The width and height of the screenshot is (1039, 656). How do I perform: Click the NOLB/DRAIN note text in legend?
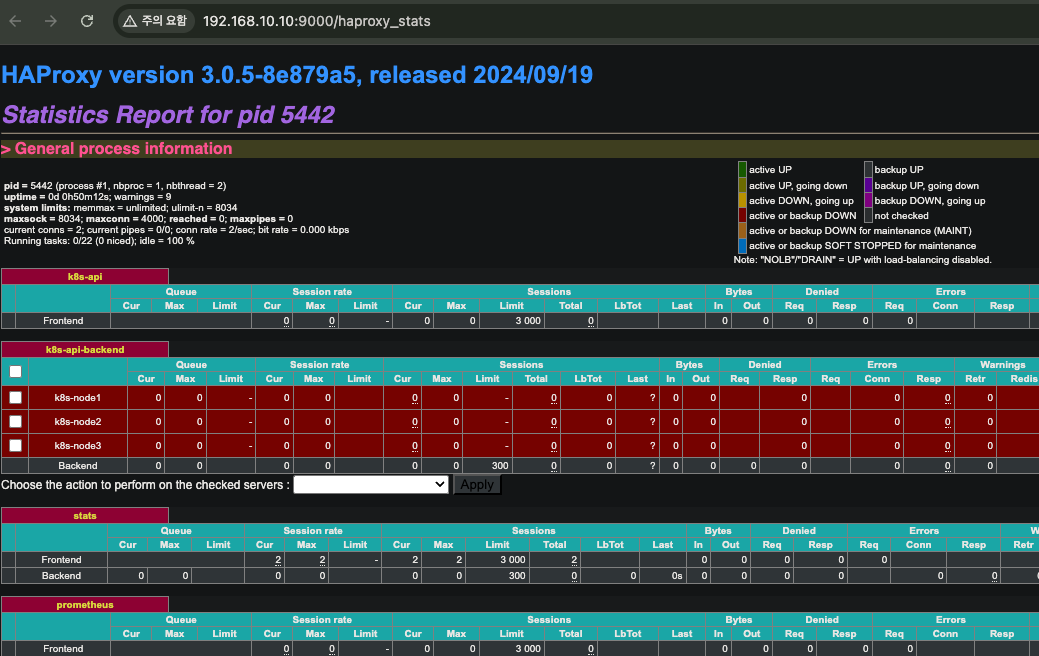click(862, 260)
